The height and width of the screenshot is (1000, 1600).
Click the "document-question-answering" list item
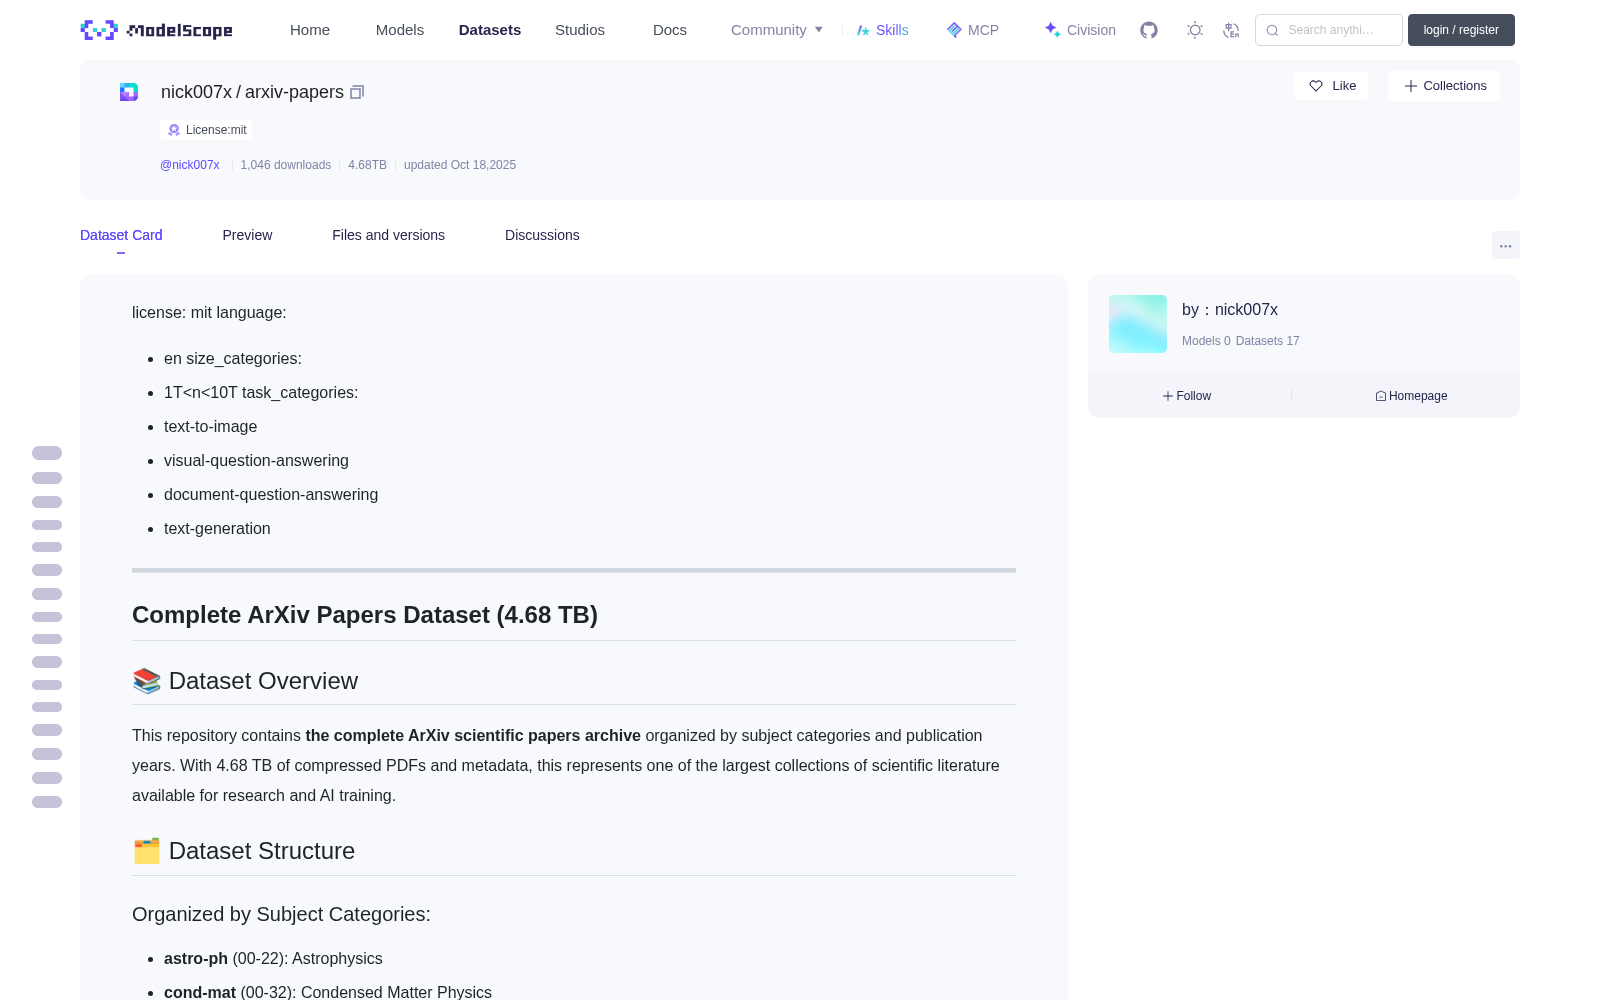click(271, 495)
